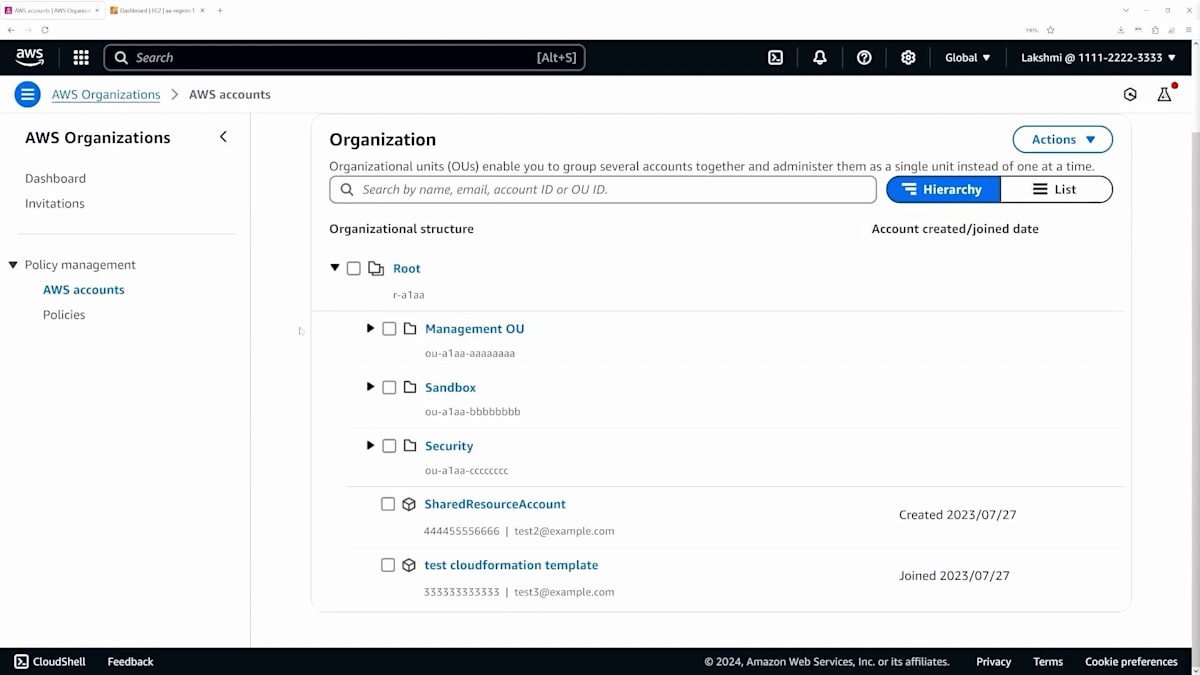Open a new browser tab

pos(220,10)
